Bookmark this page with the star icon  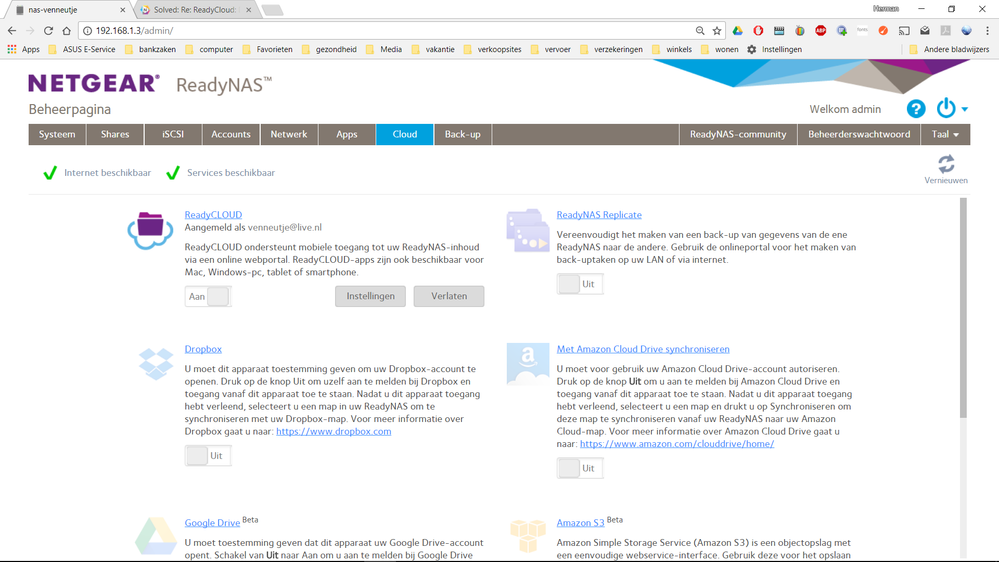point(717,31)
